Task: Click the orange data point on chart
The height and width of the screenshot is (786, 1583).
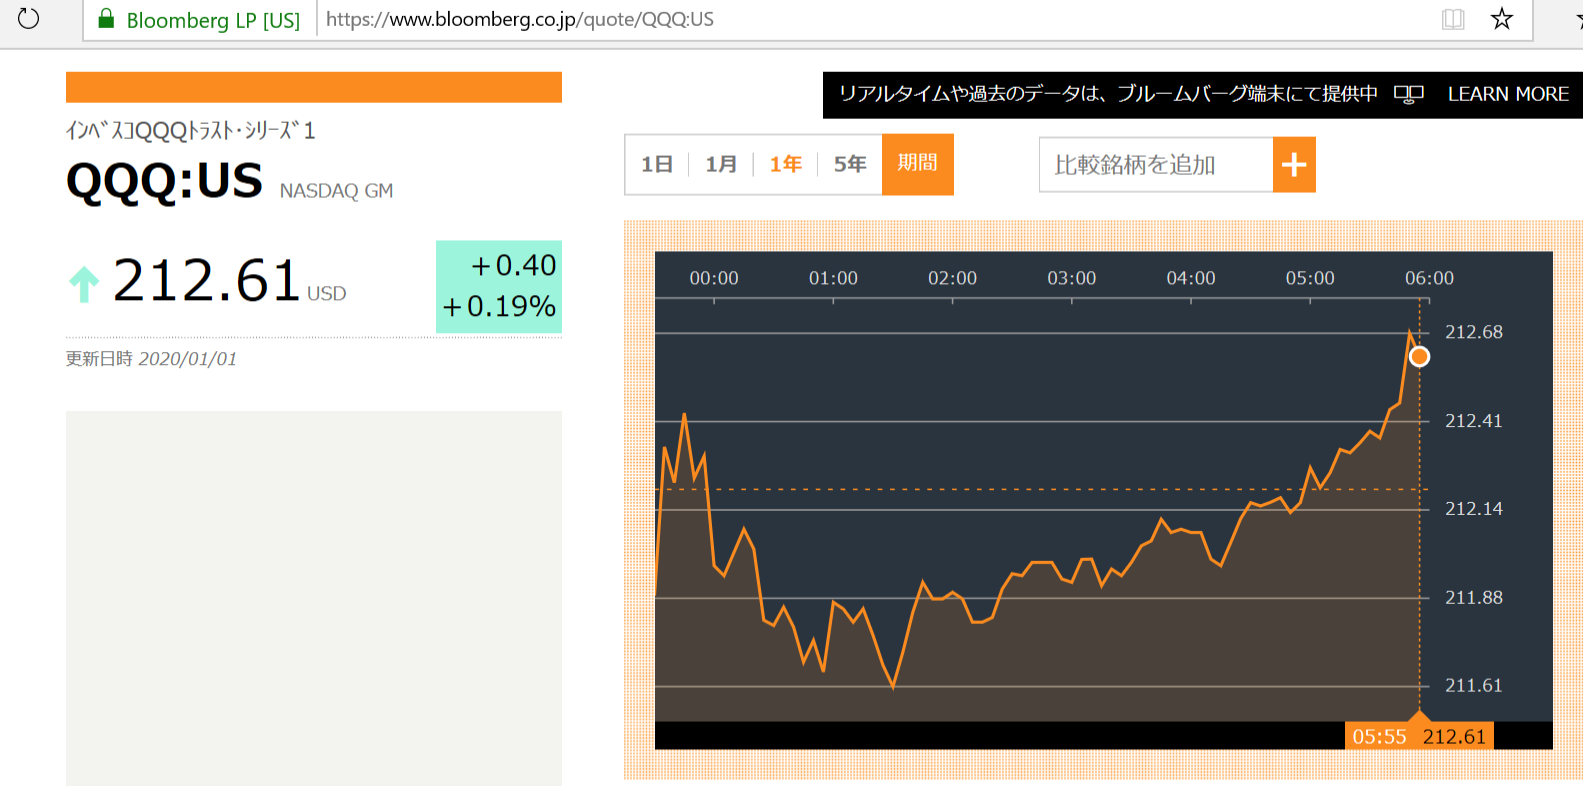Action: point(1419,357)
